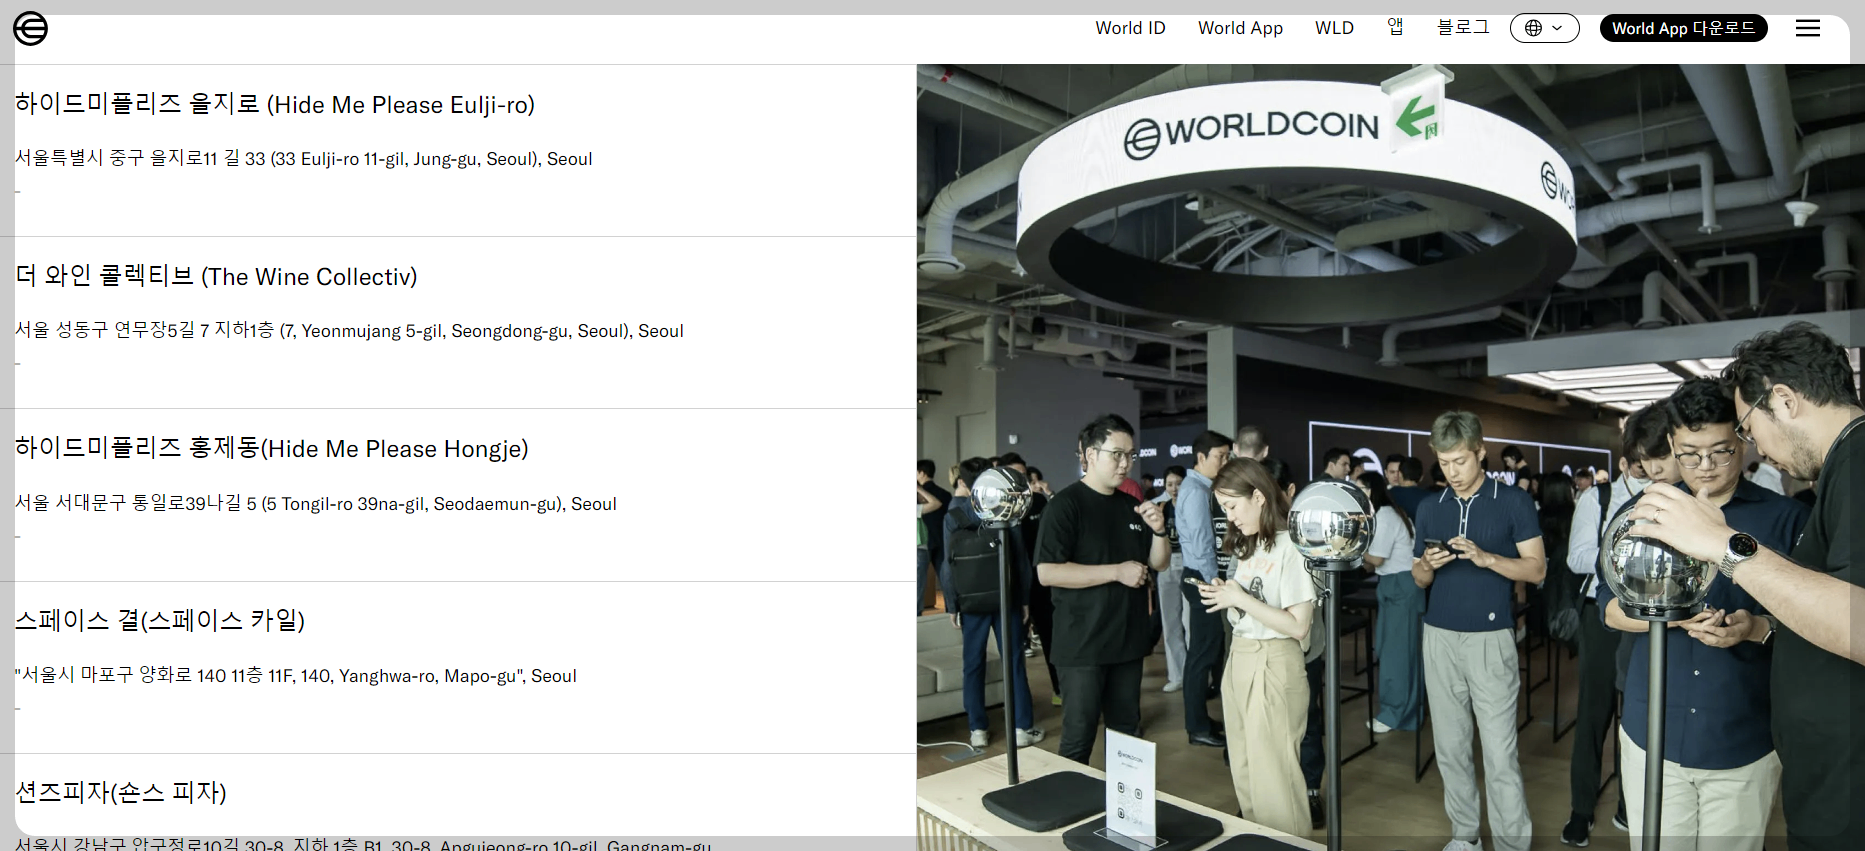Click the World App 다운로드 button
This screenshot has height=851, width=1865.
1683,28
